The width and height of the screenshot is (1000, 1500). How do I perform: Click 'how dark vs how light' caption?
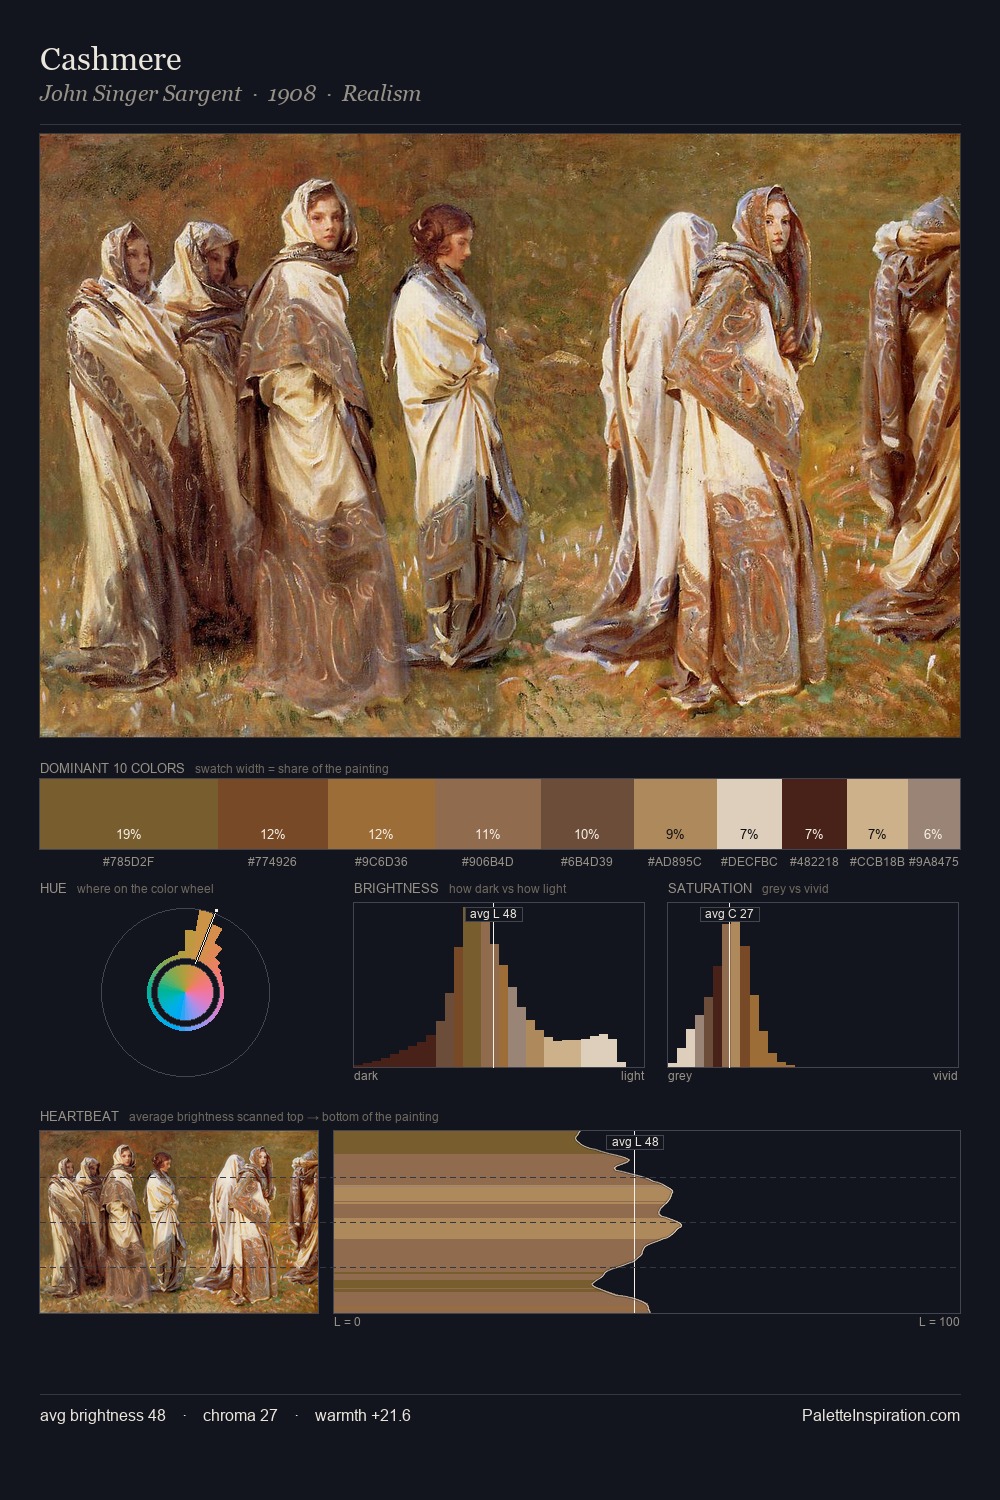pos(508,889)
